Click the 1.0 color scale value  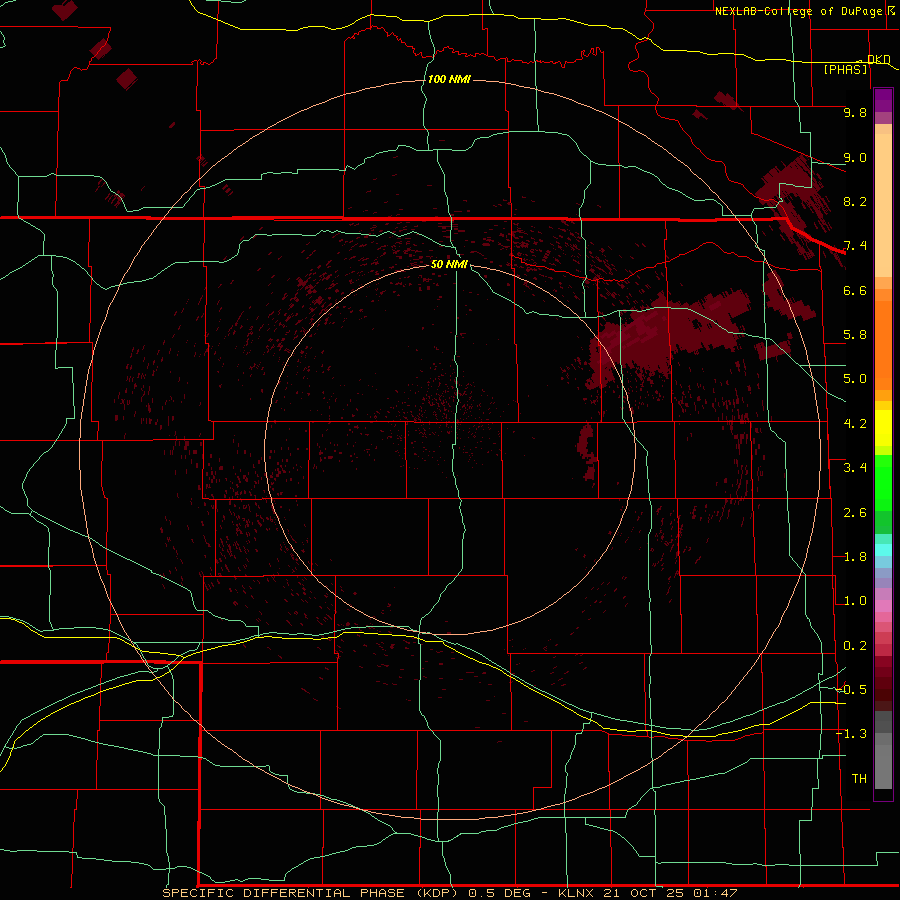(855, 601)
